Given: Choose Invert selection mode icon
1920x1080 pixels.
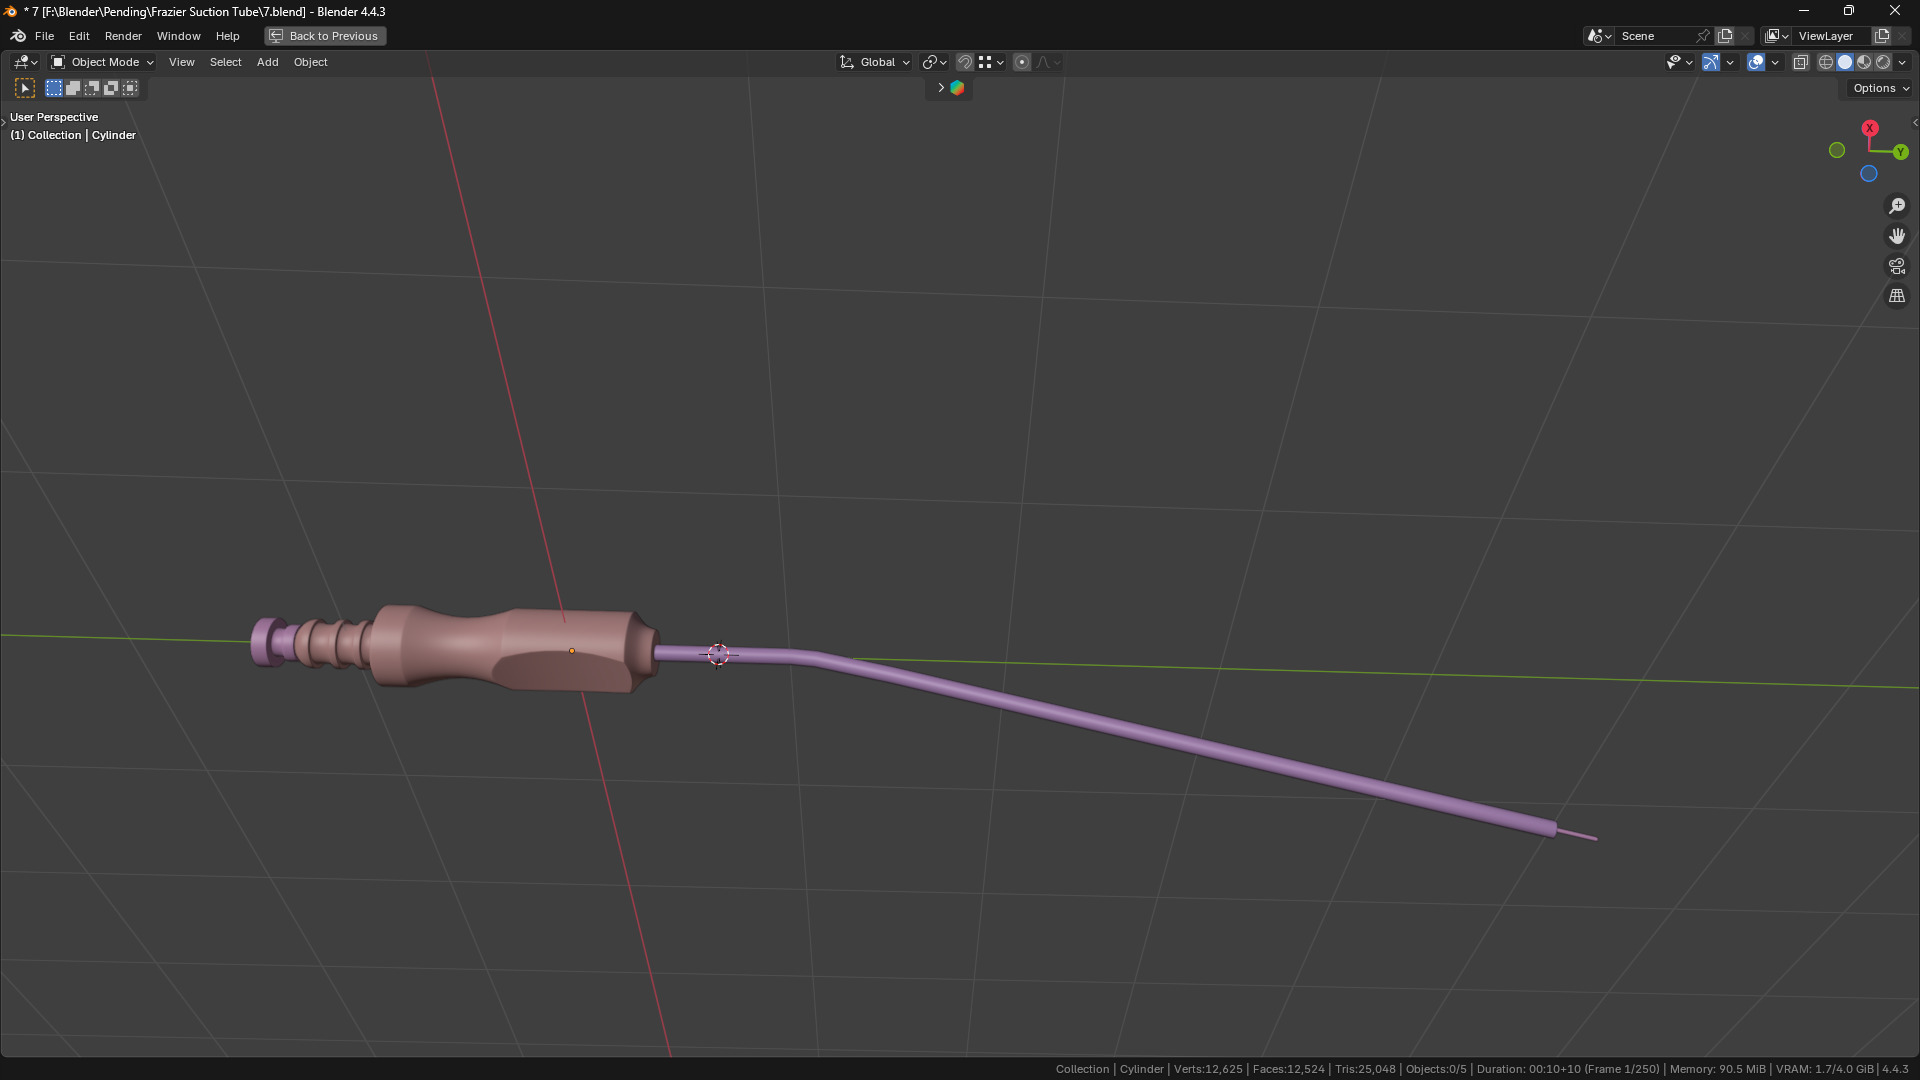Looking at the screenshot, I should 111,88.
